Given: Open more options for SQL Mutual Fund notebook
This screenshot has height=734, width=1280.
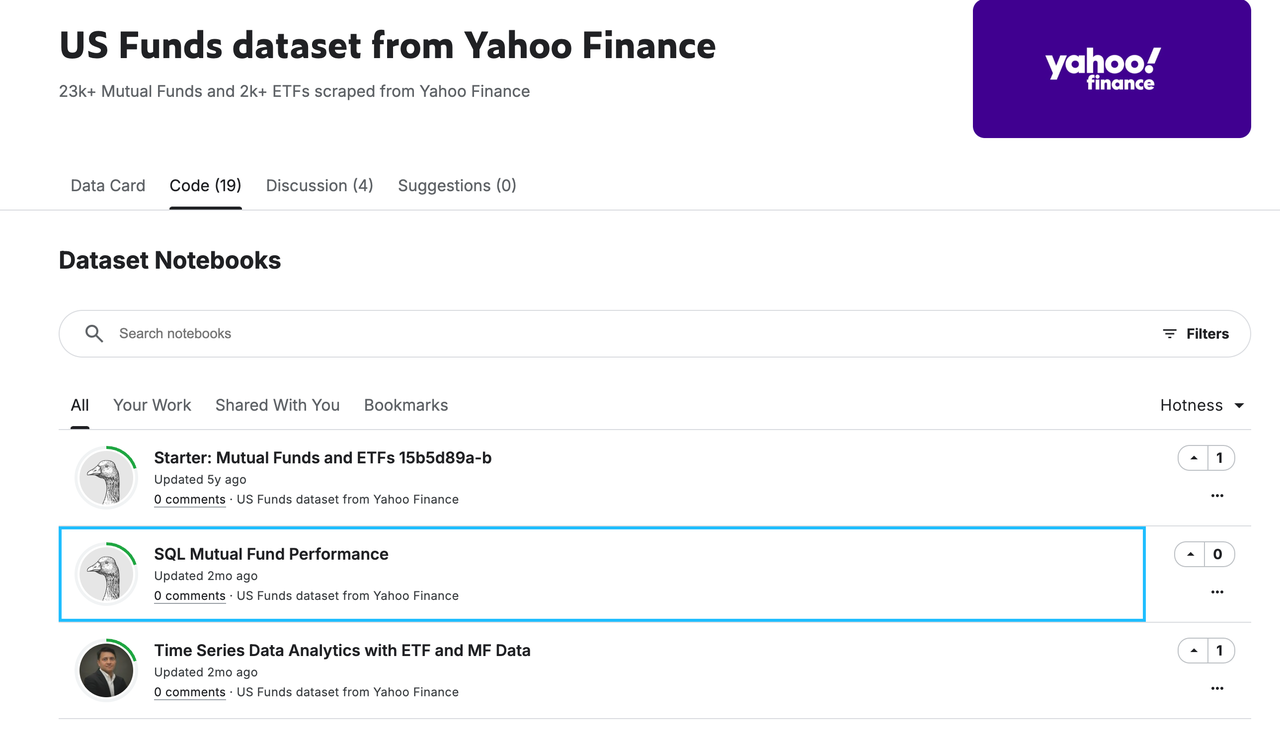Looking at the screenshot, I should pyautogui.click(x=1217, y=592).
